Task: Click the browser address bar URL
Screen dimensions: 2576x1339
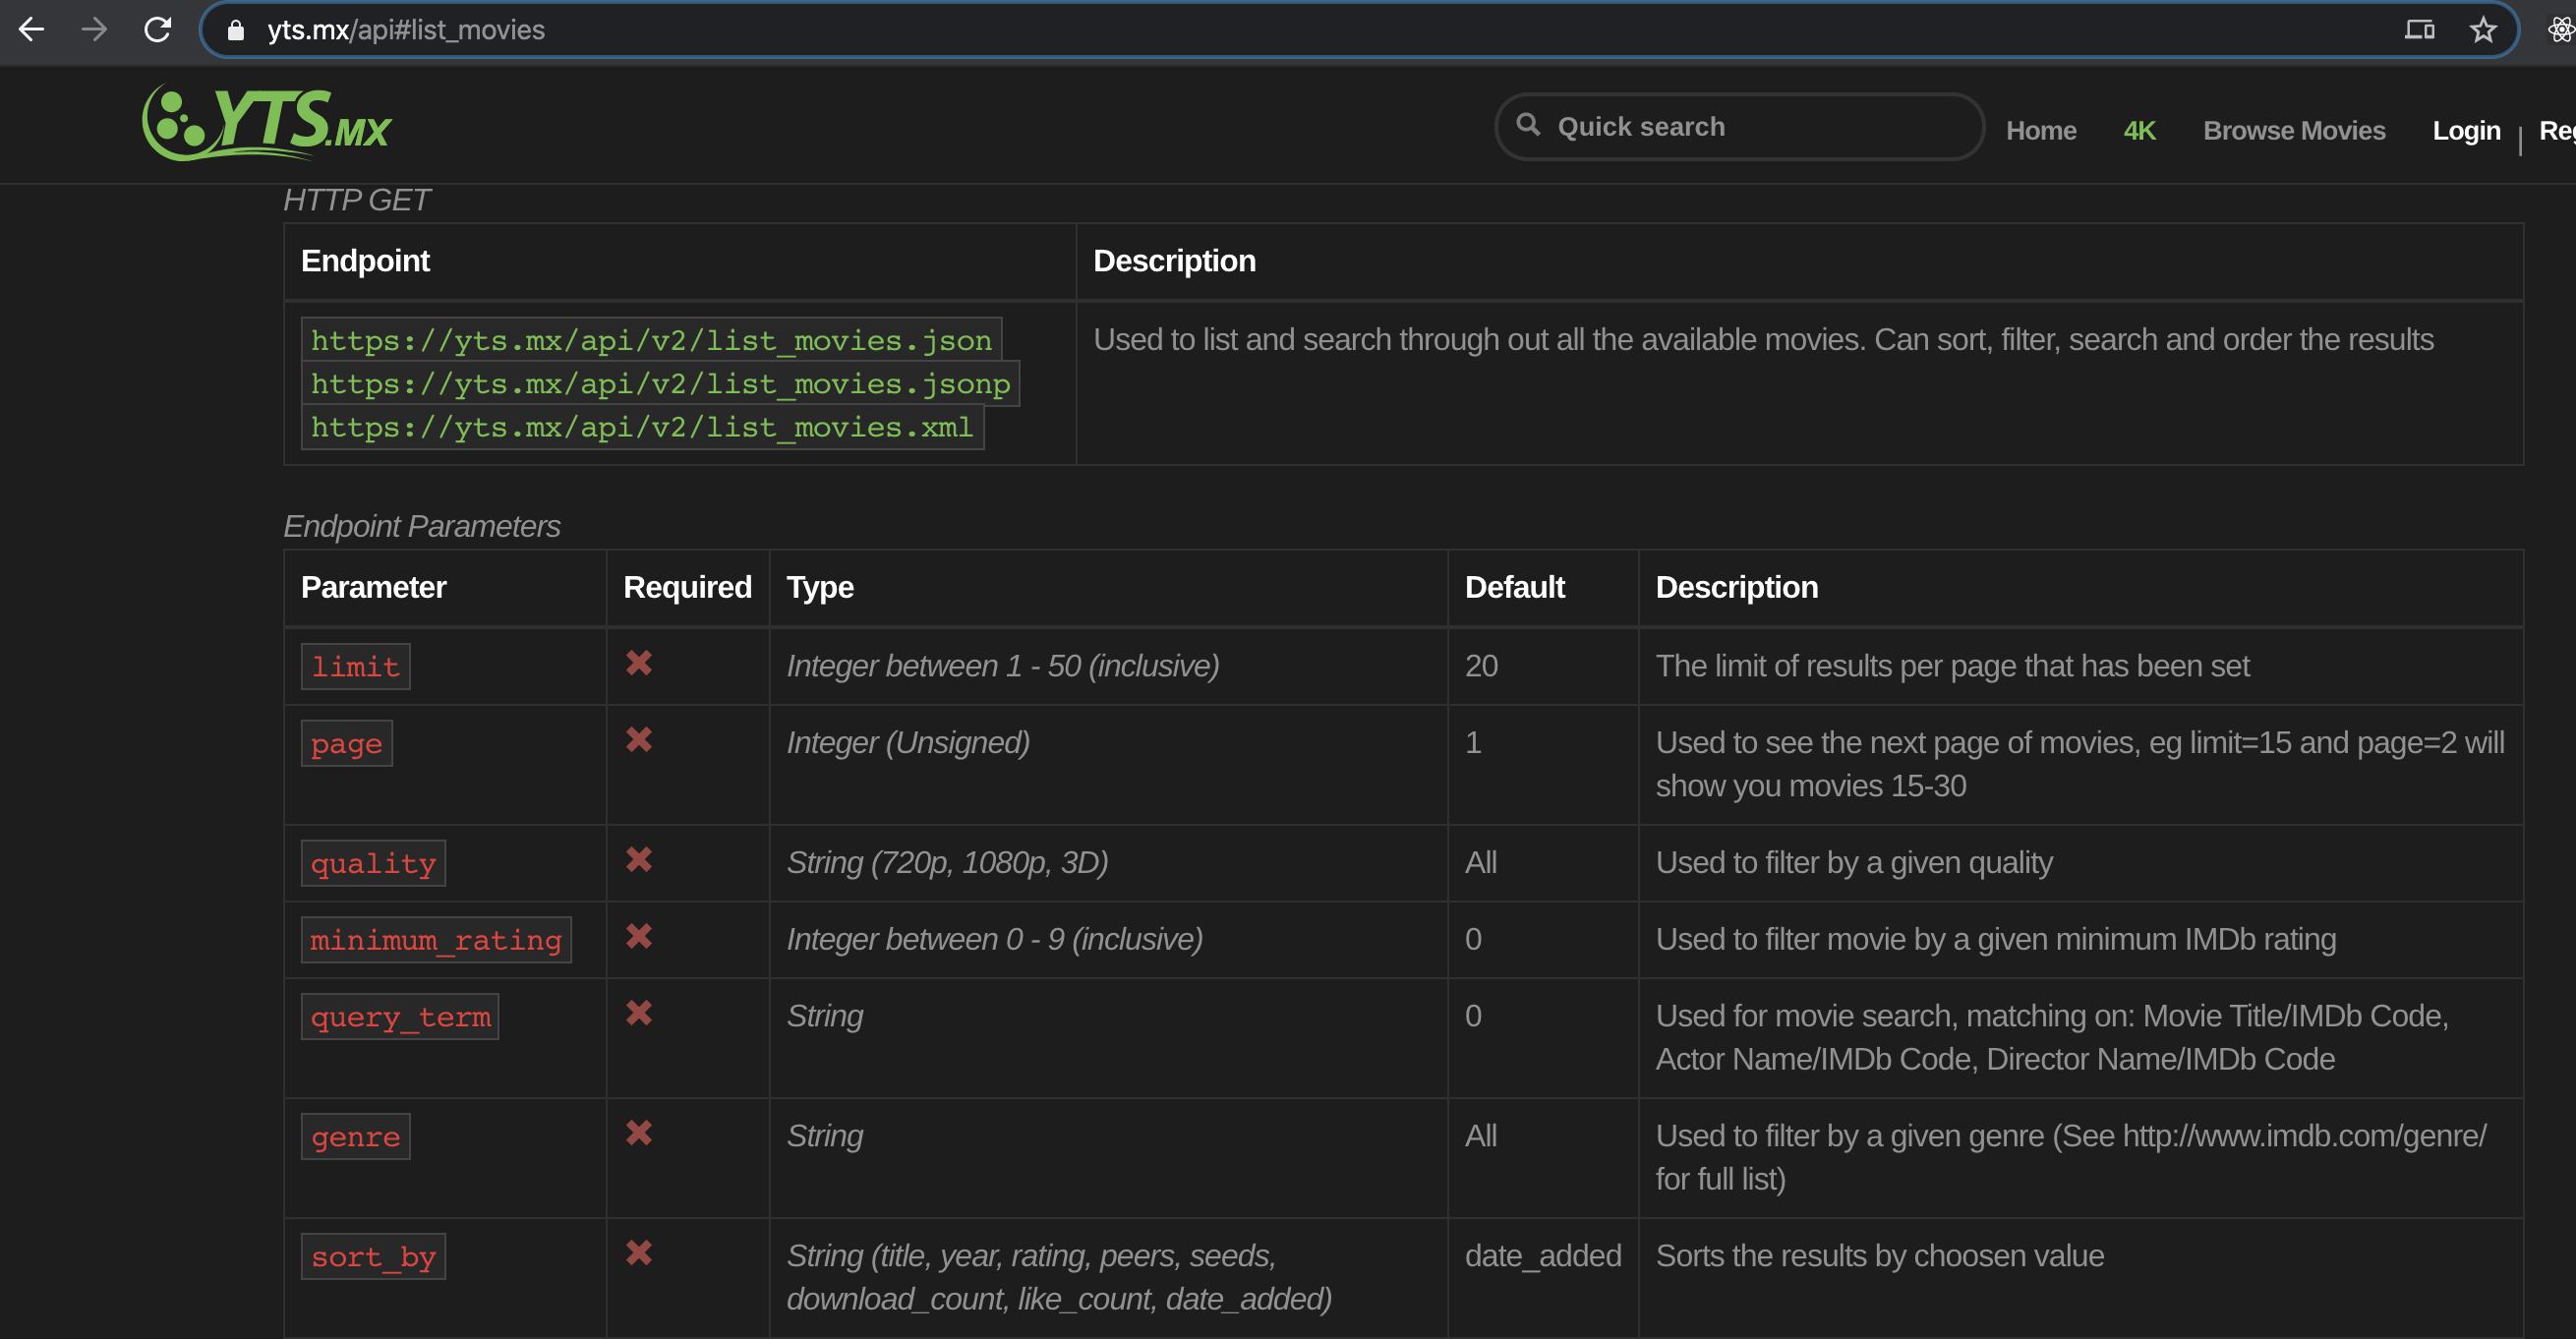Action: pos(406,30)
